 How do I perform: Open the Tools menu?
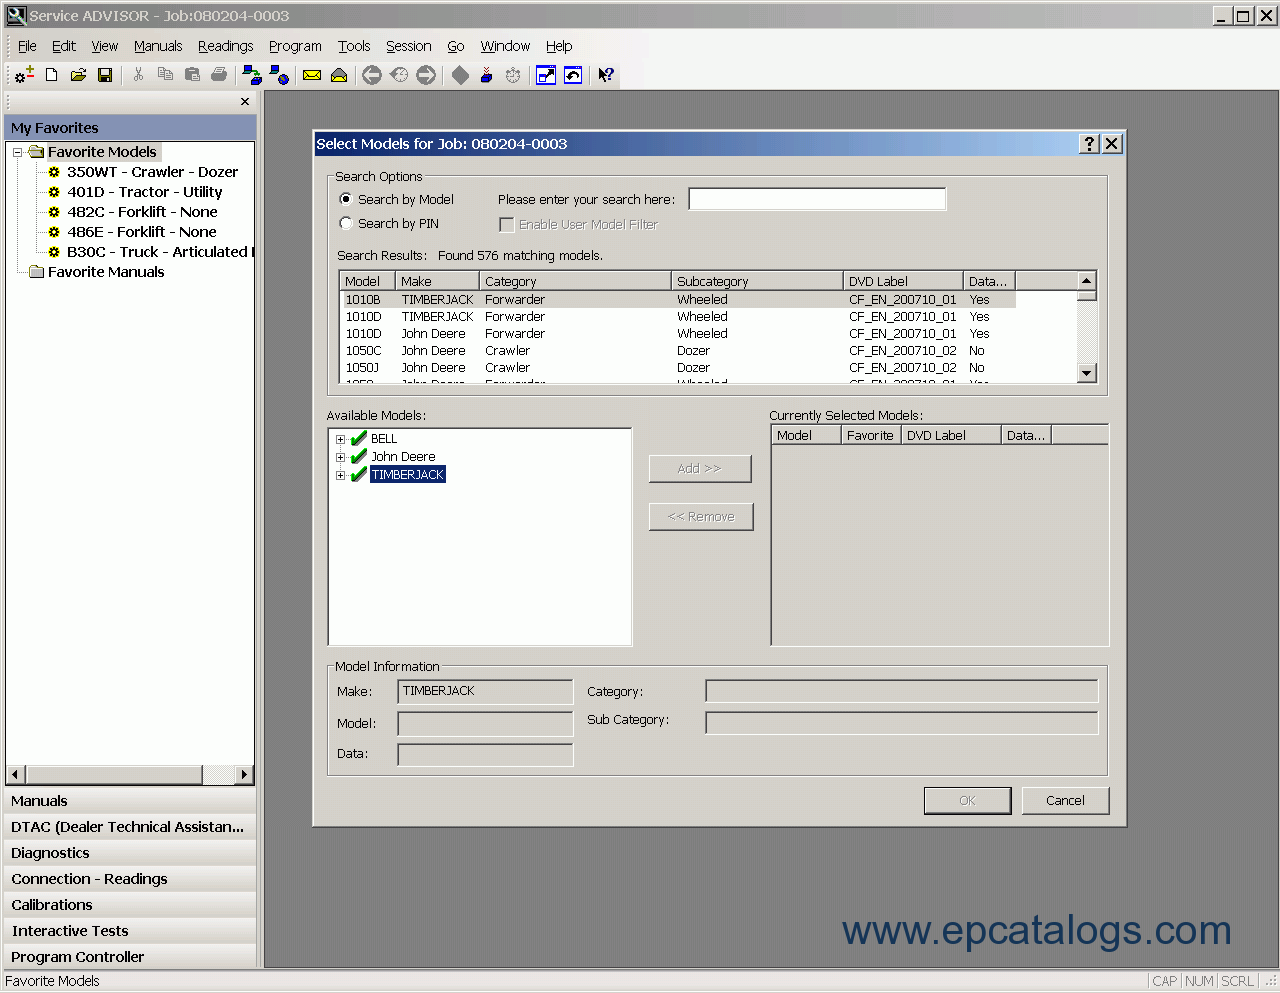[x=354, y=46]
